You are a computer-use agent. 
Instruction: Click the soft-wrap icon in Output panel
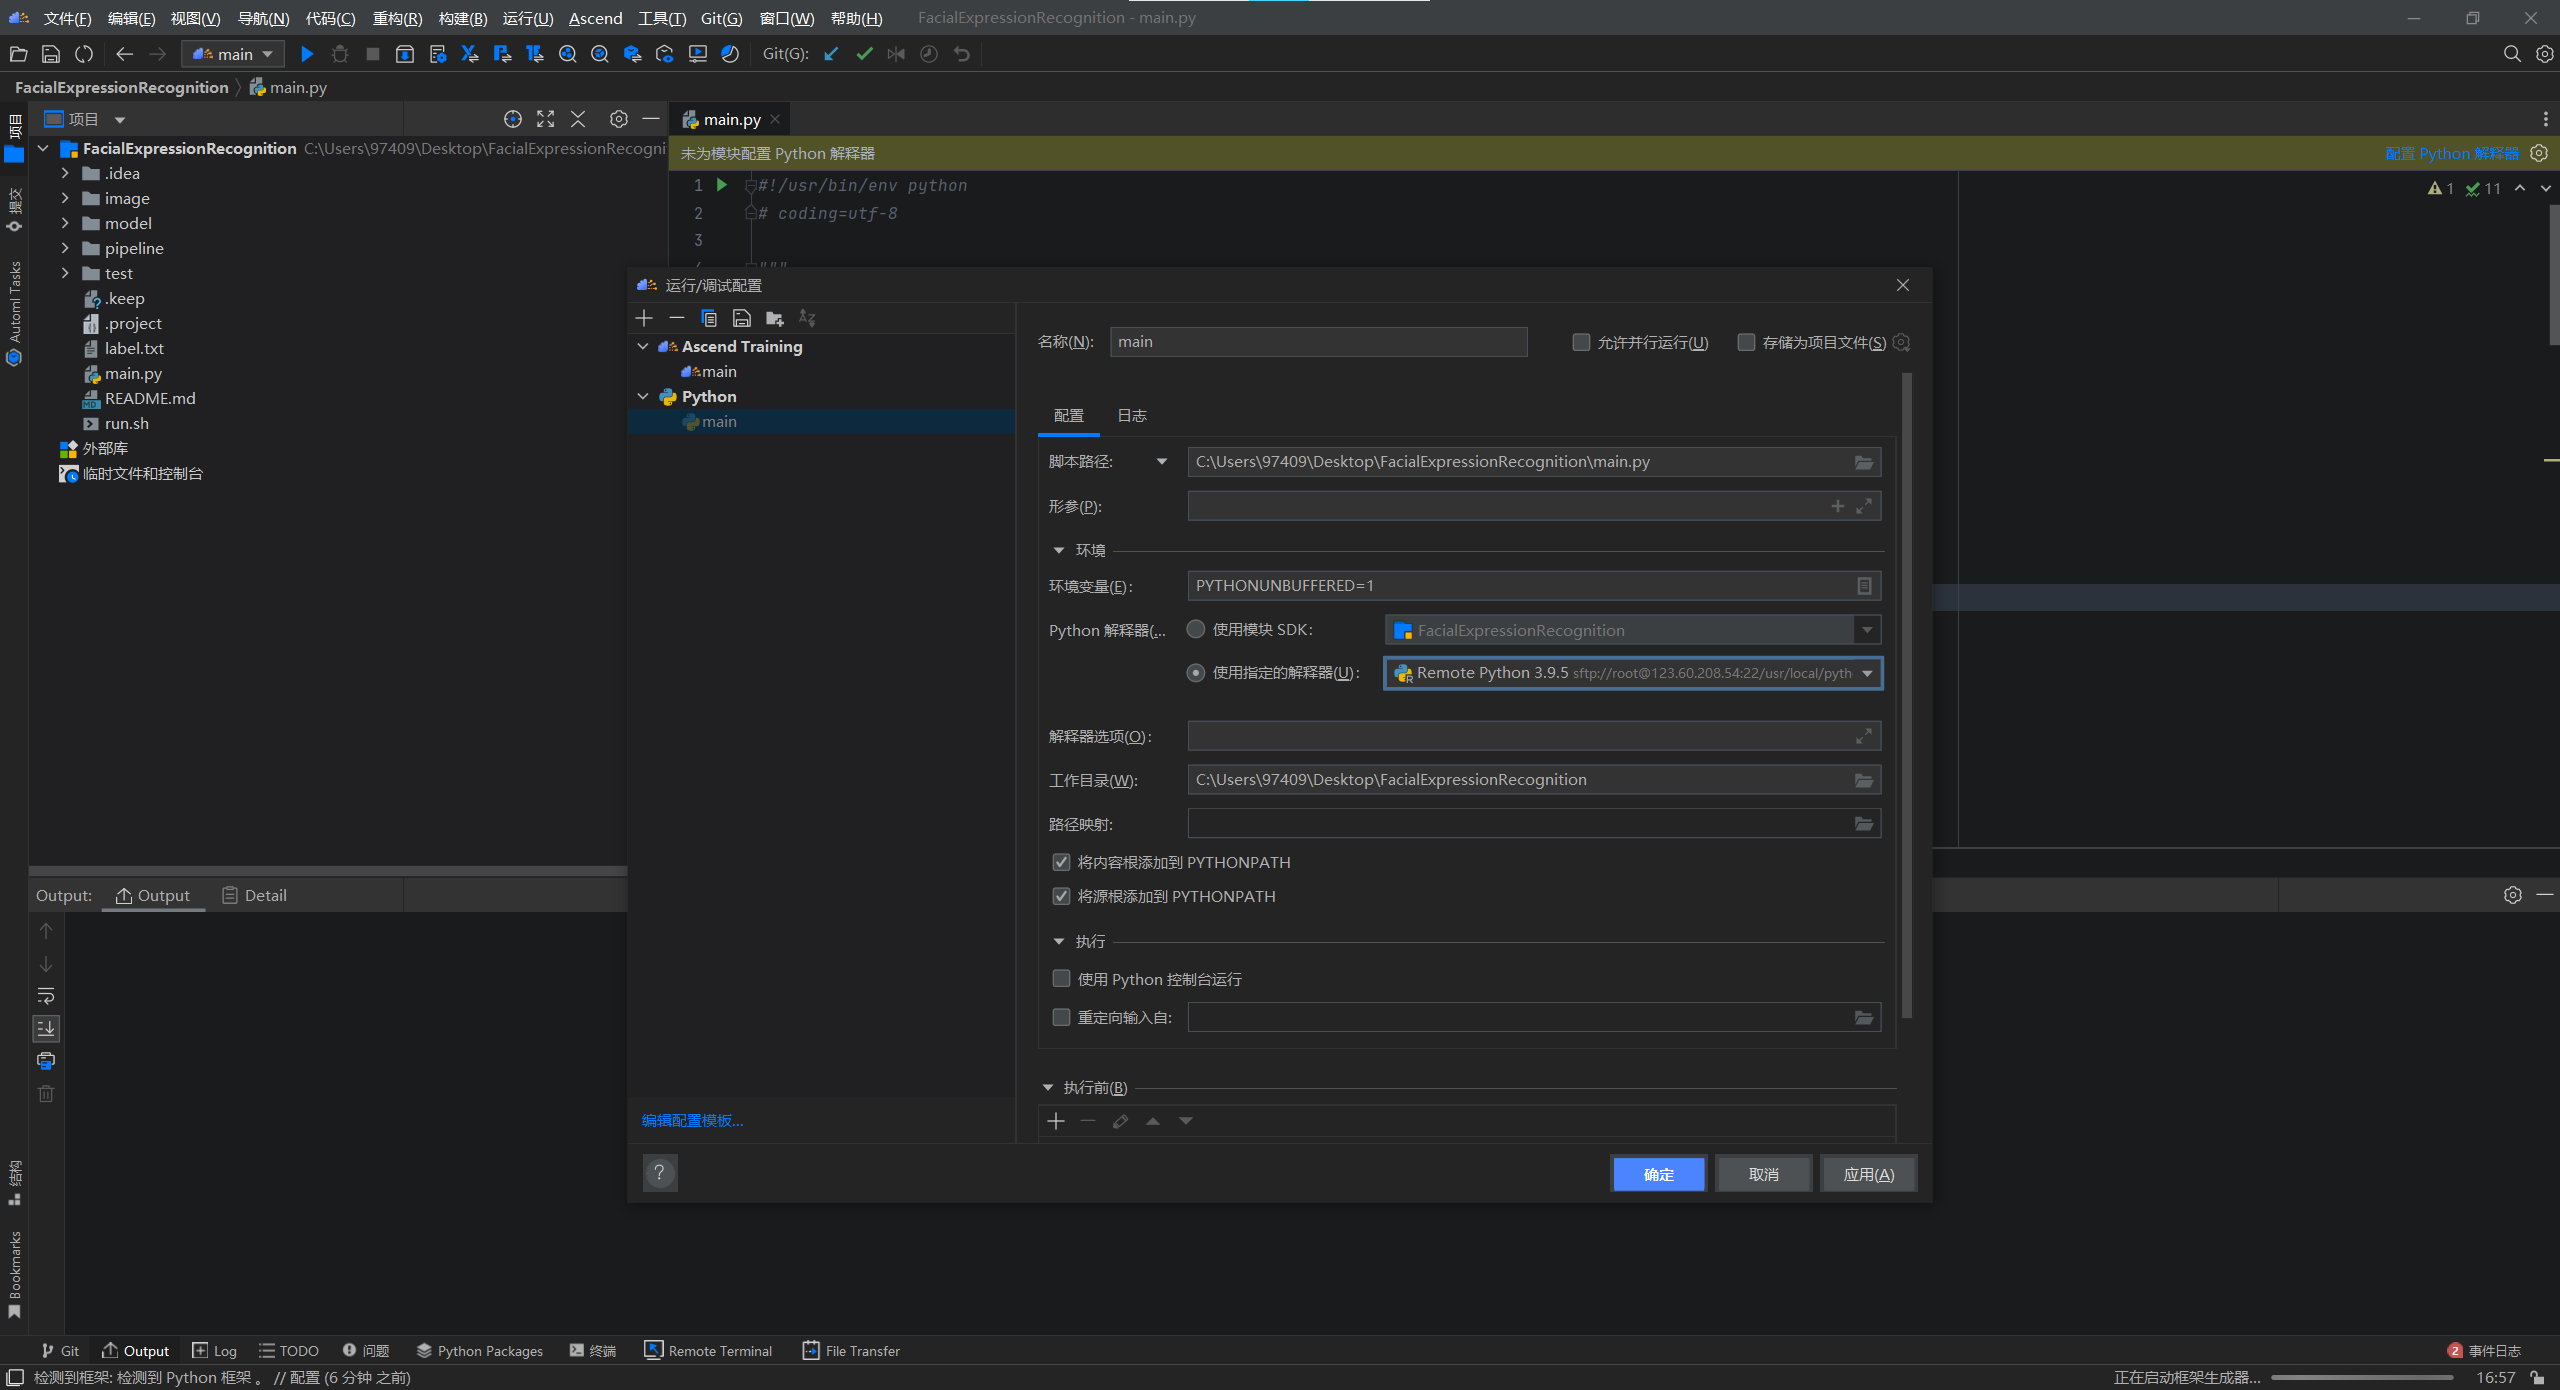click(46, 996)
